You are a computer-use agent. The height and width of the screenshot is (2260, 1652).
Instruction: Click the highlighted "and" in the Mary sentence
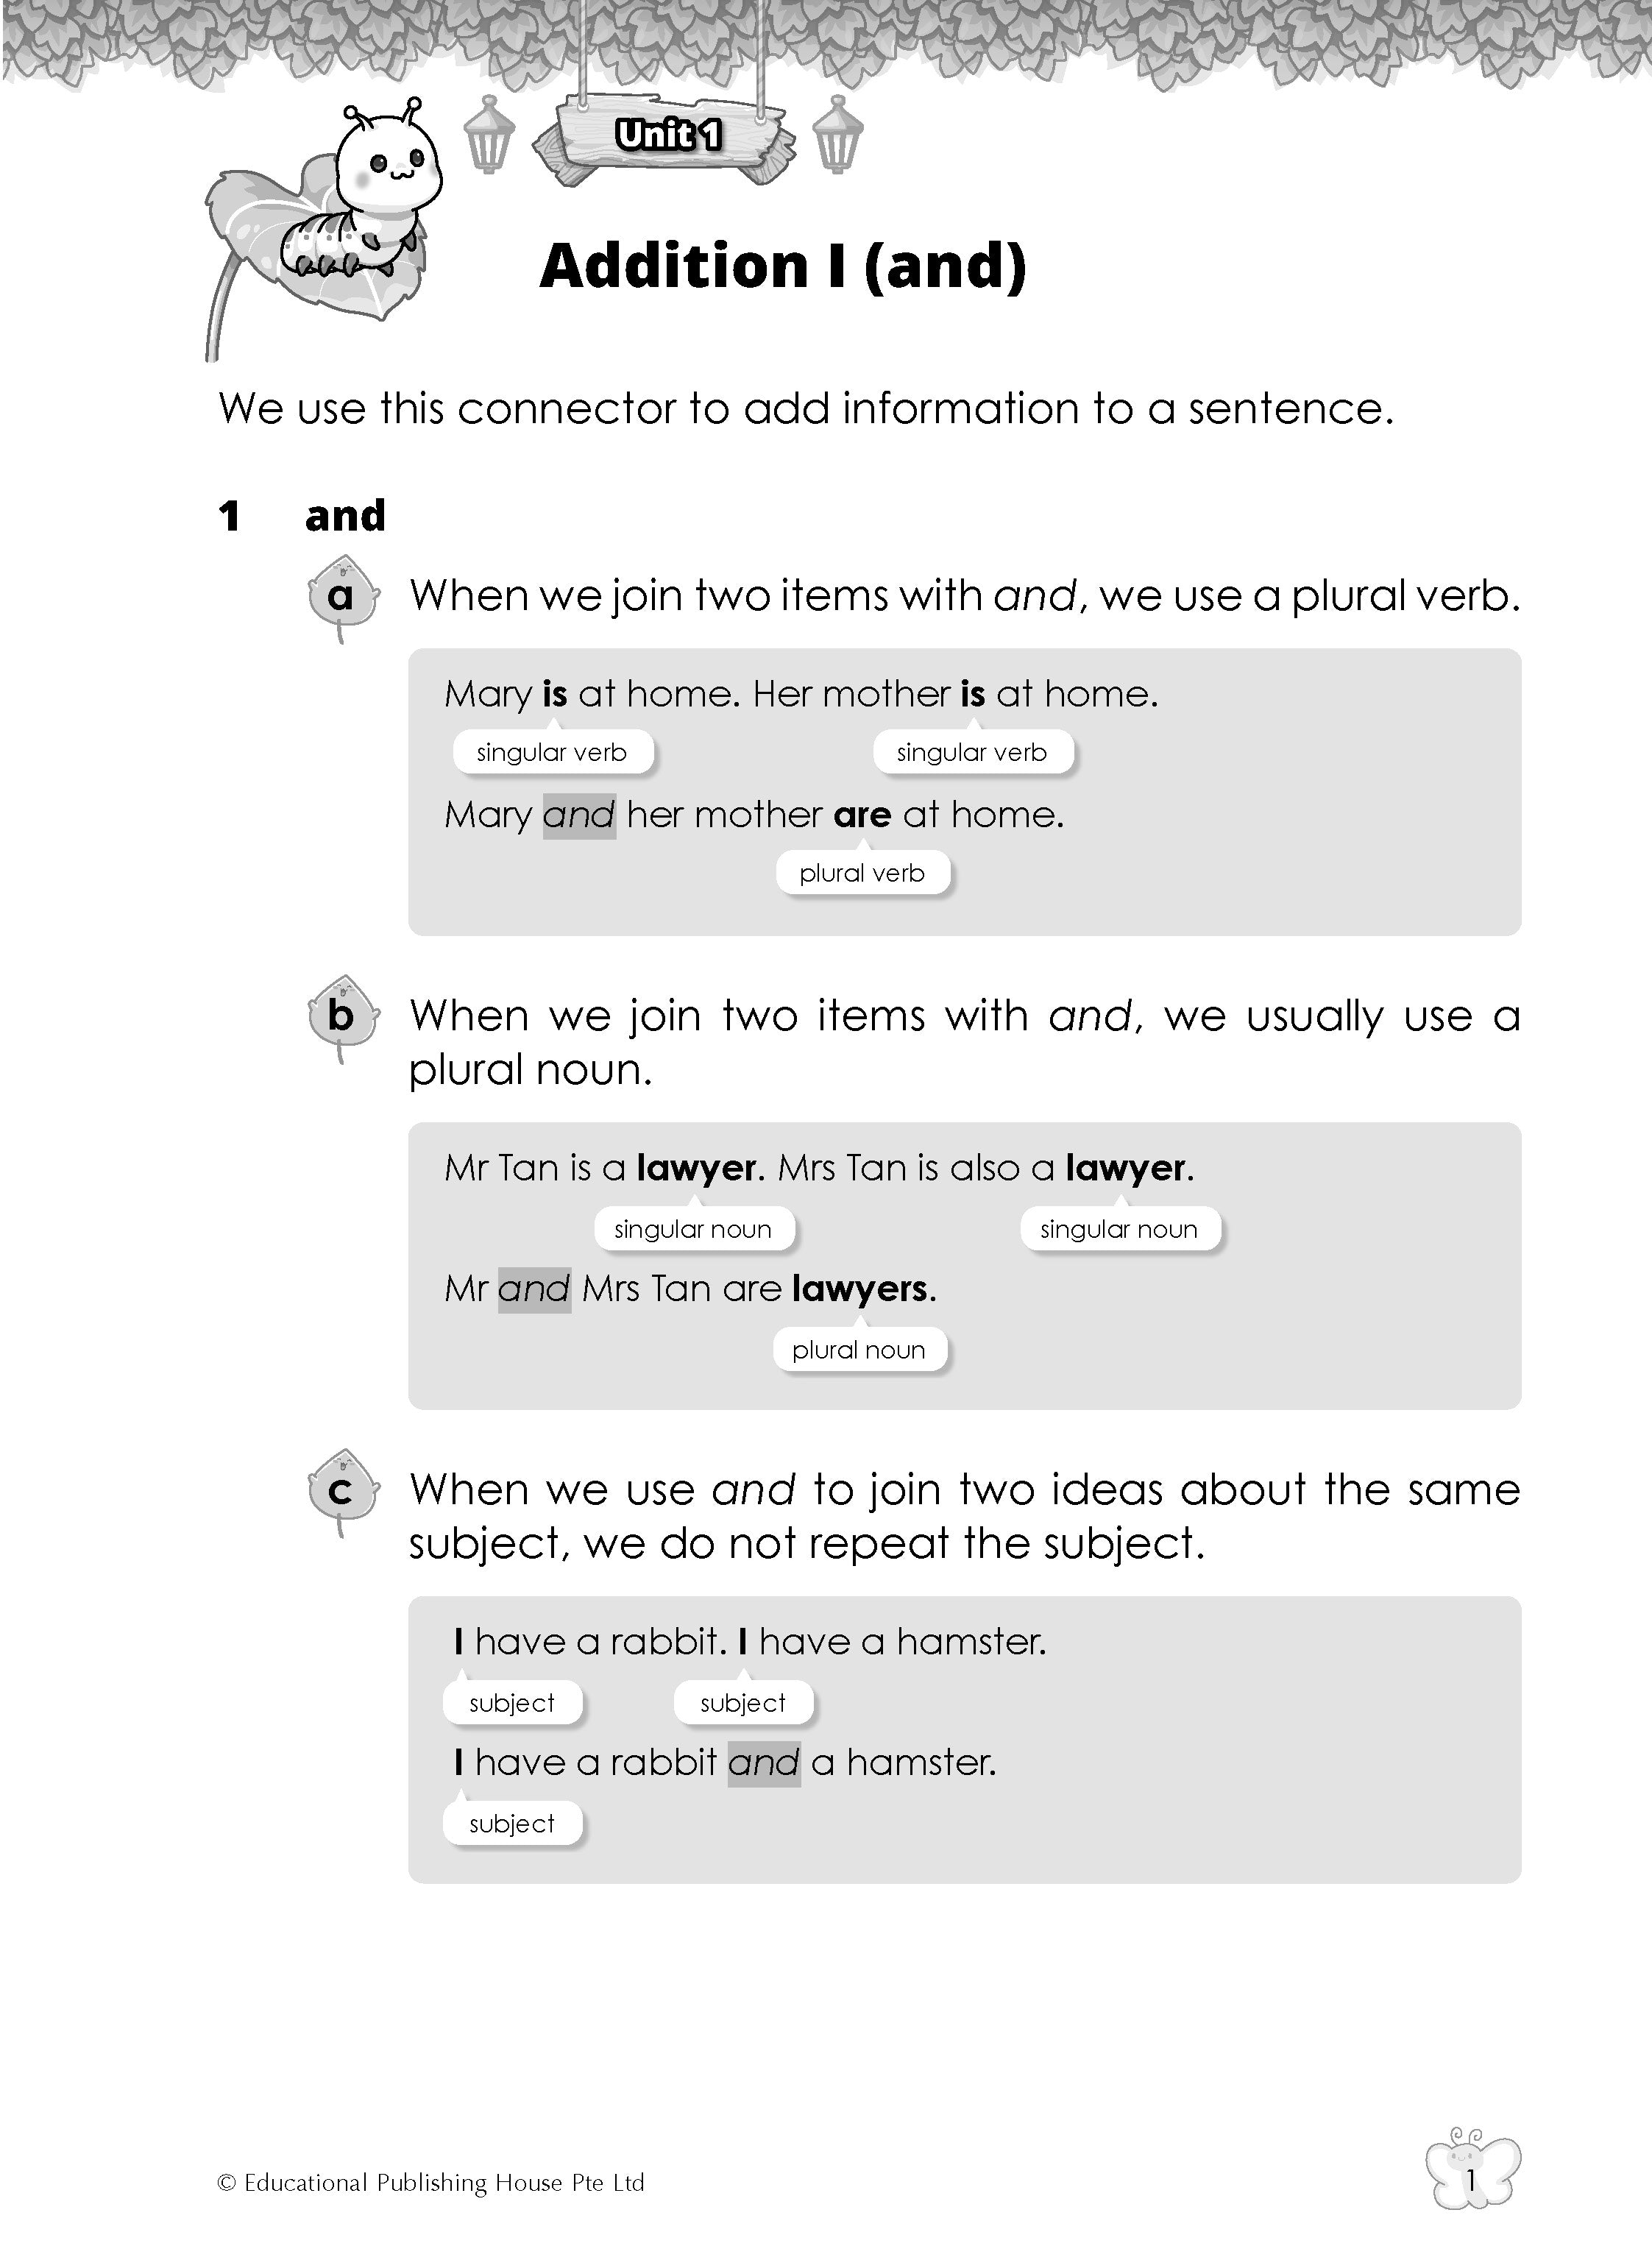tap(579, 815)
